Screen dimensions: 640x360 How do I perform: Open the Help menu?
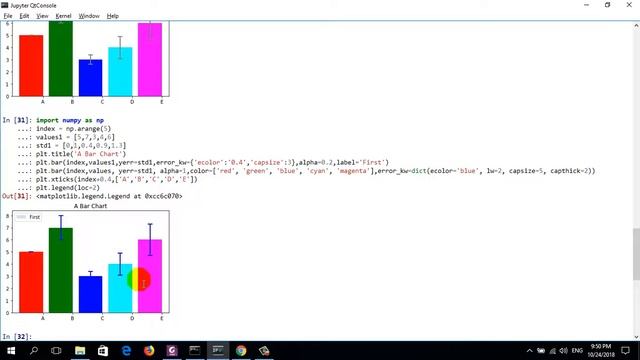tap(113, 16)
